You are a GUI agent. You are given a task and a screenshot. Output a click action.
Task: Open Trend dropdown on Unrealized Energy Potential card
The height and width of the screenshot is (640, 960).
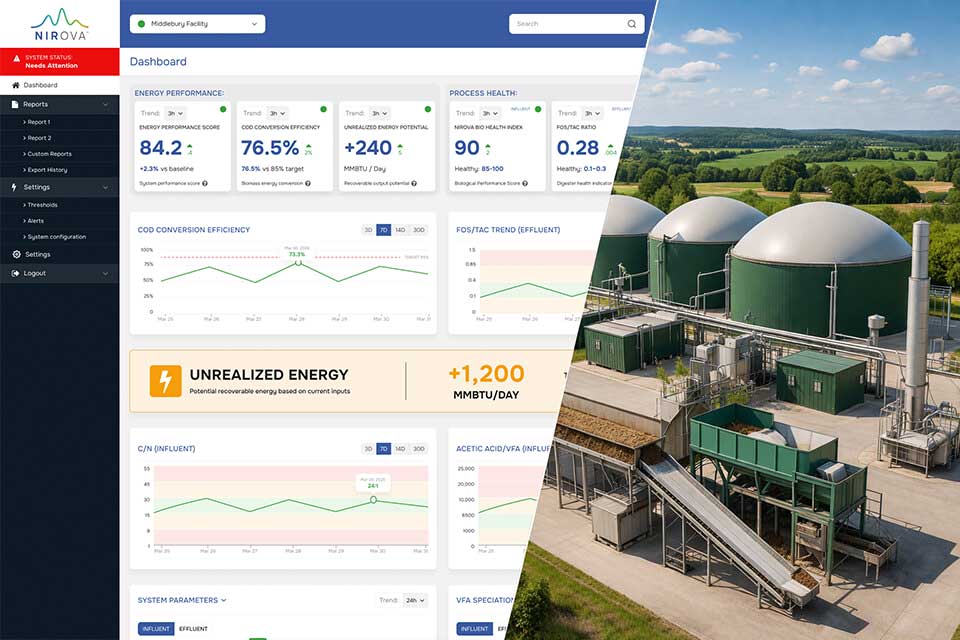pyautogui.click(x=380, y=113)
